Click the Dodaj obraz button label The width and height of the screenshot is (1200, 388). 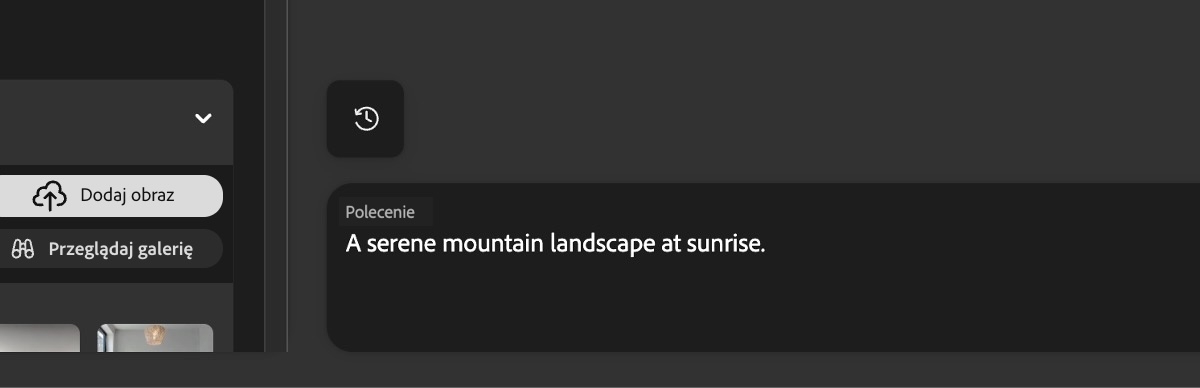(x=127, y=195)
